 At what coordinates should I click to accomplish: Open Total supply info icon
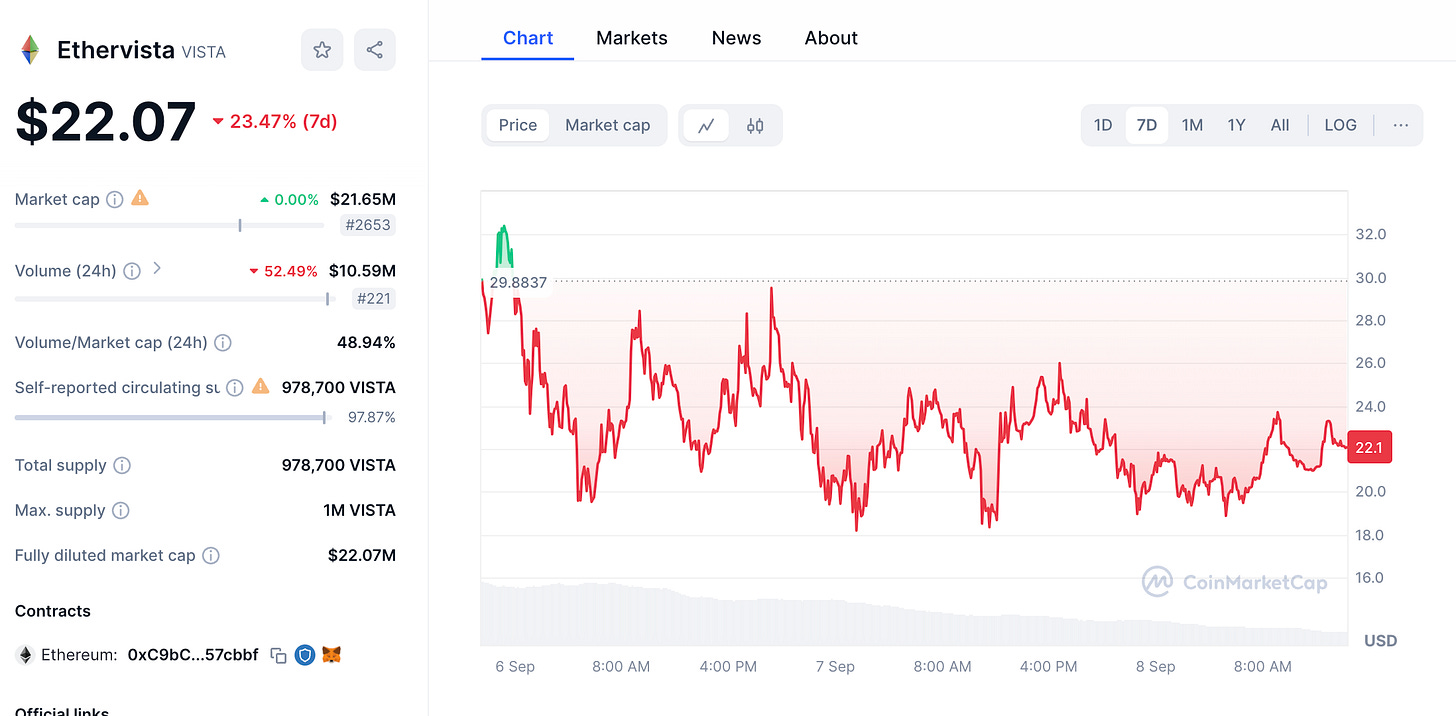tap(122, 466)
